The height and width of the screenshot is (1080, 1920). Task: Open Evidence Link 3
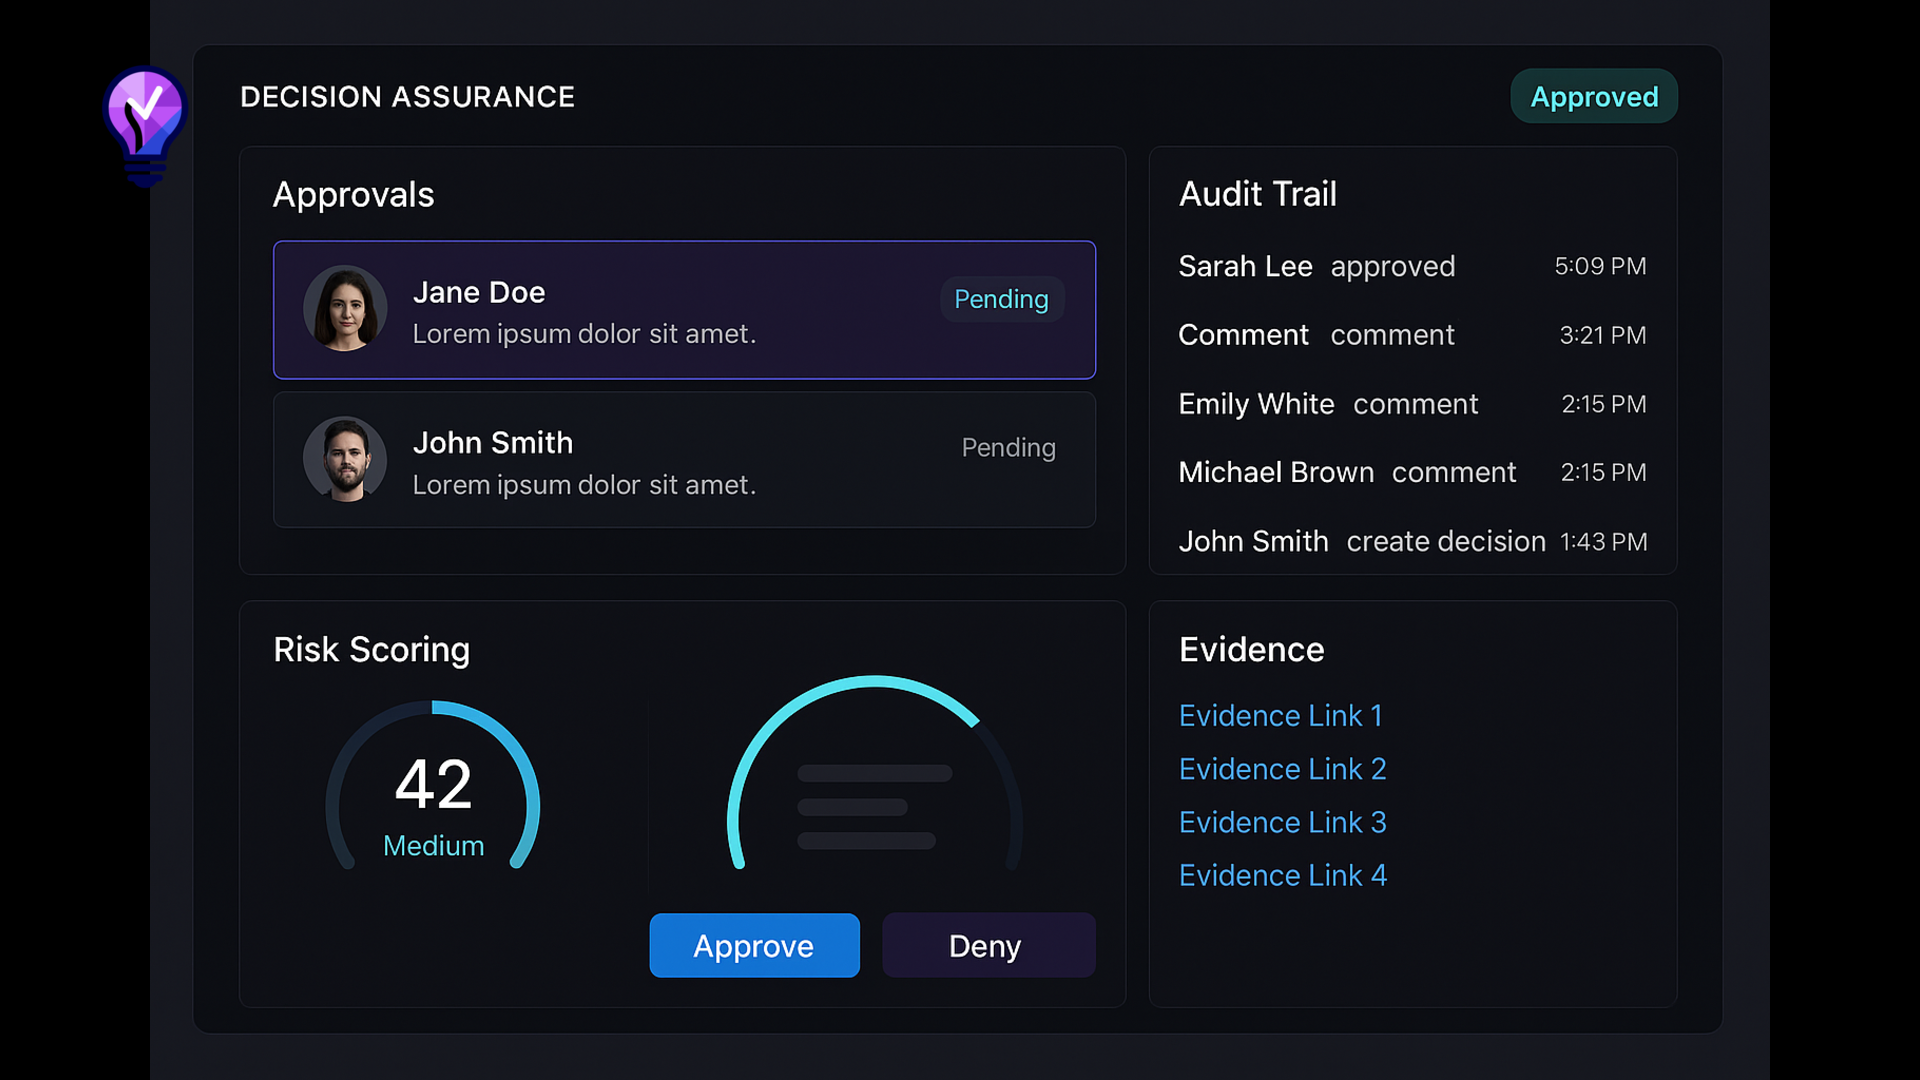coord(1282,822)
